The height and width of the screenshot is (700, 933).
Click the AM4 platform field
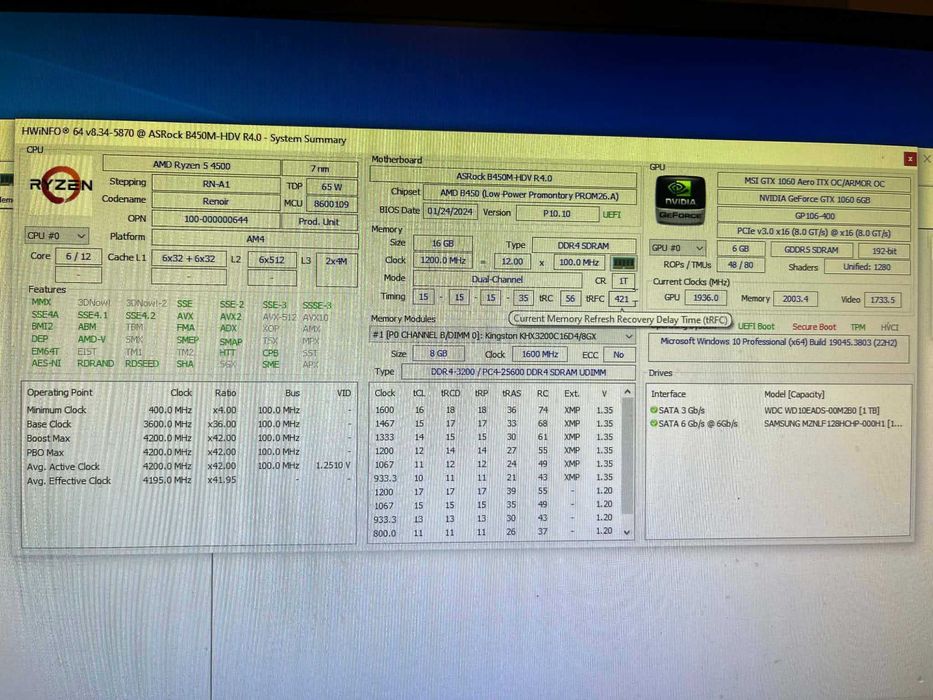coord(255,239)
